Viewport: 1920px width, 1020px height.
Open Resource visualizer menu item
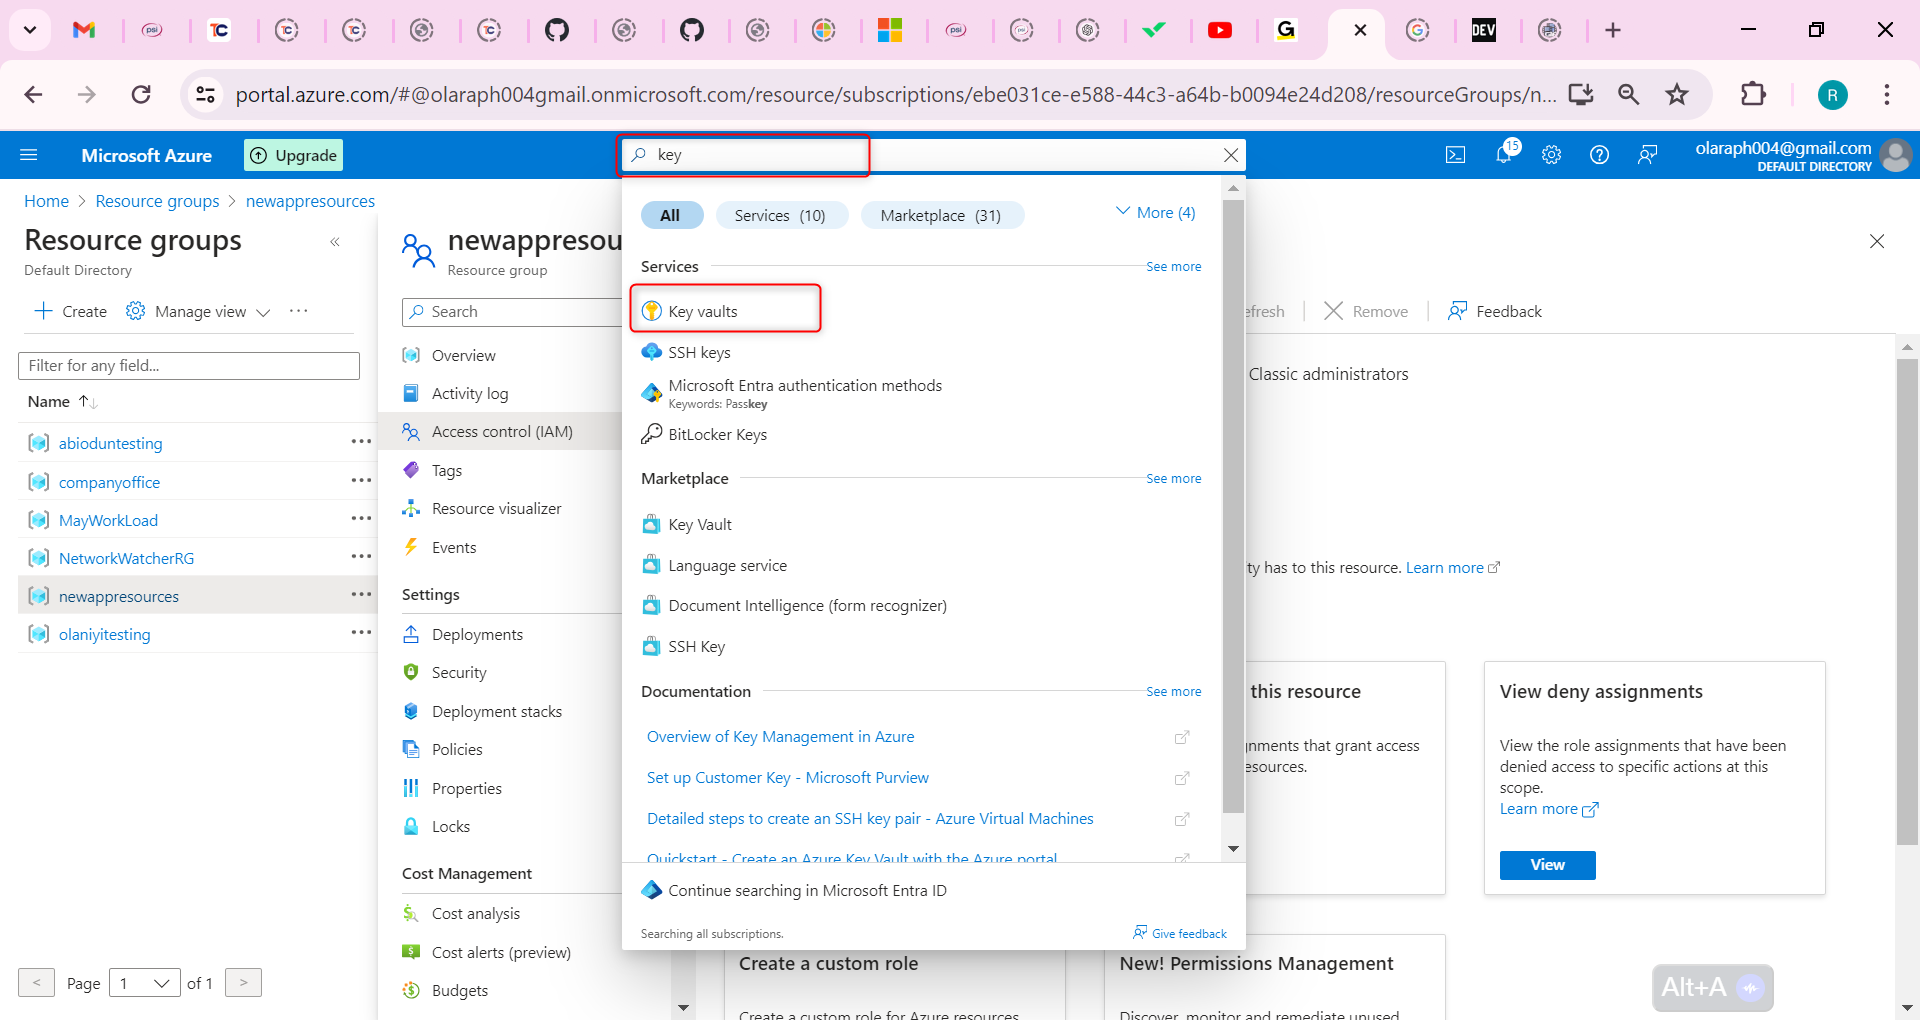(x=496, y=508)
